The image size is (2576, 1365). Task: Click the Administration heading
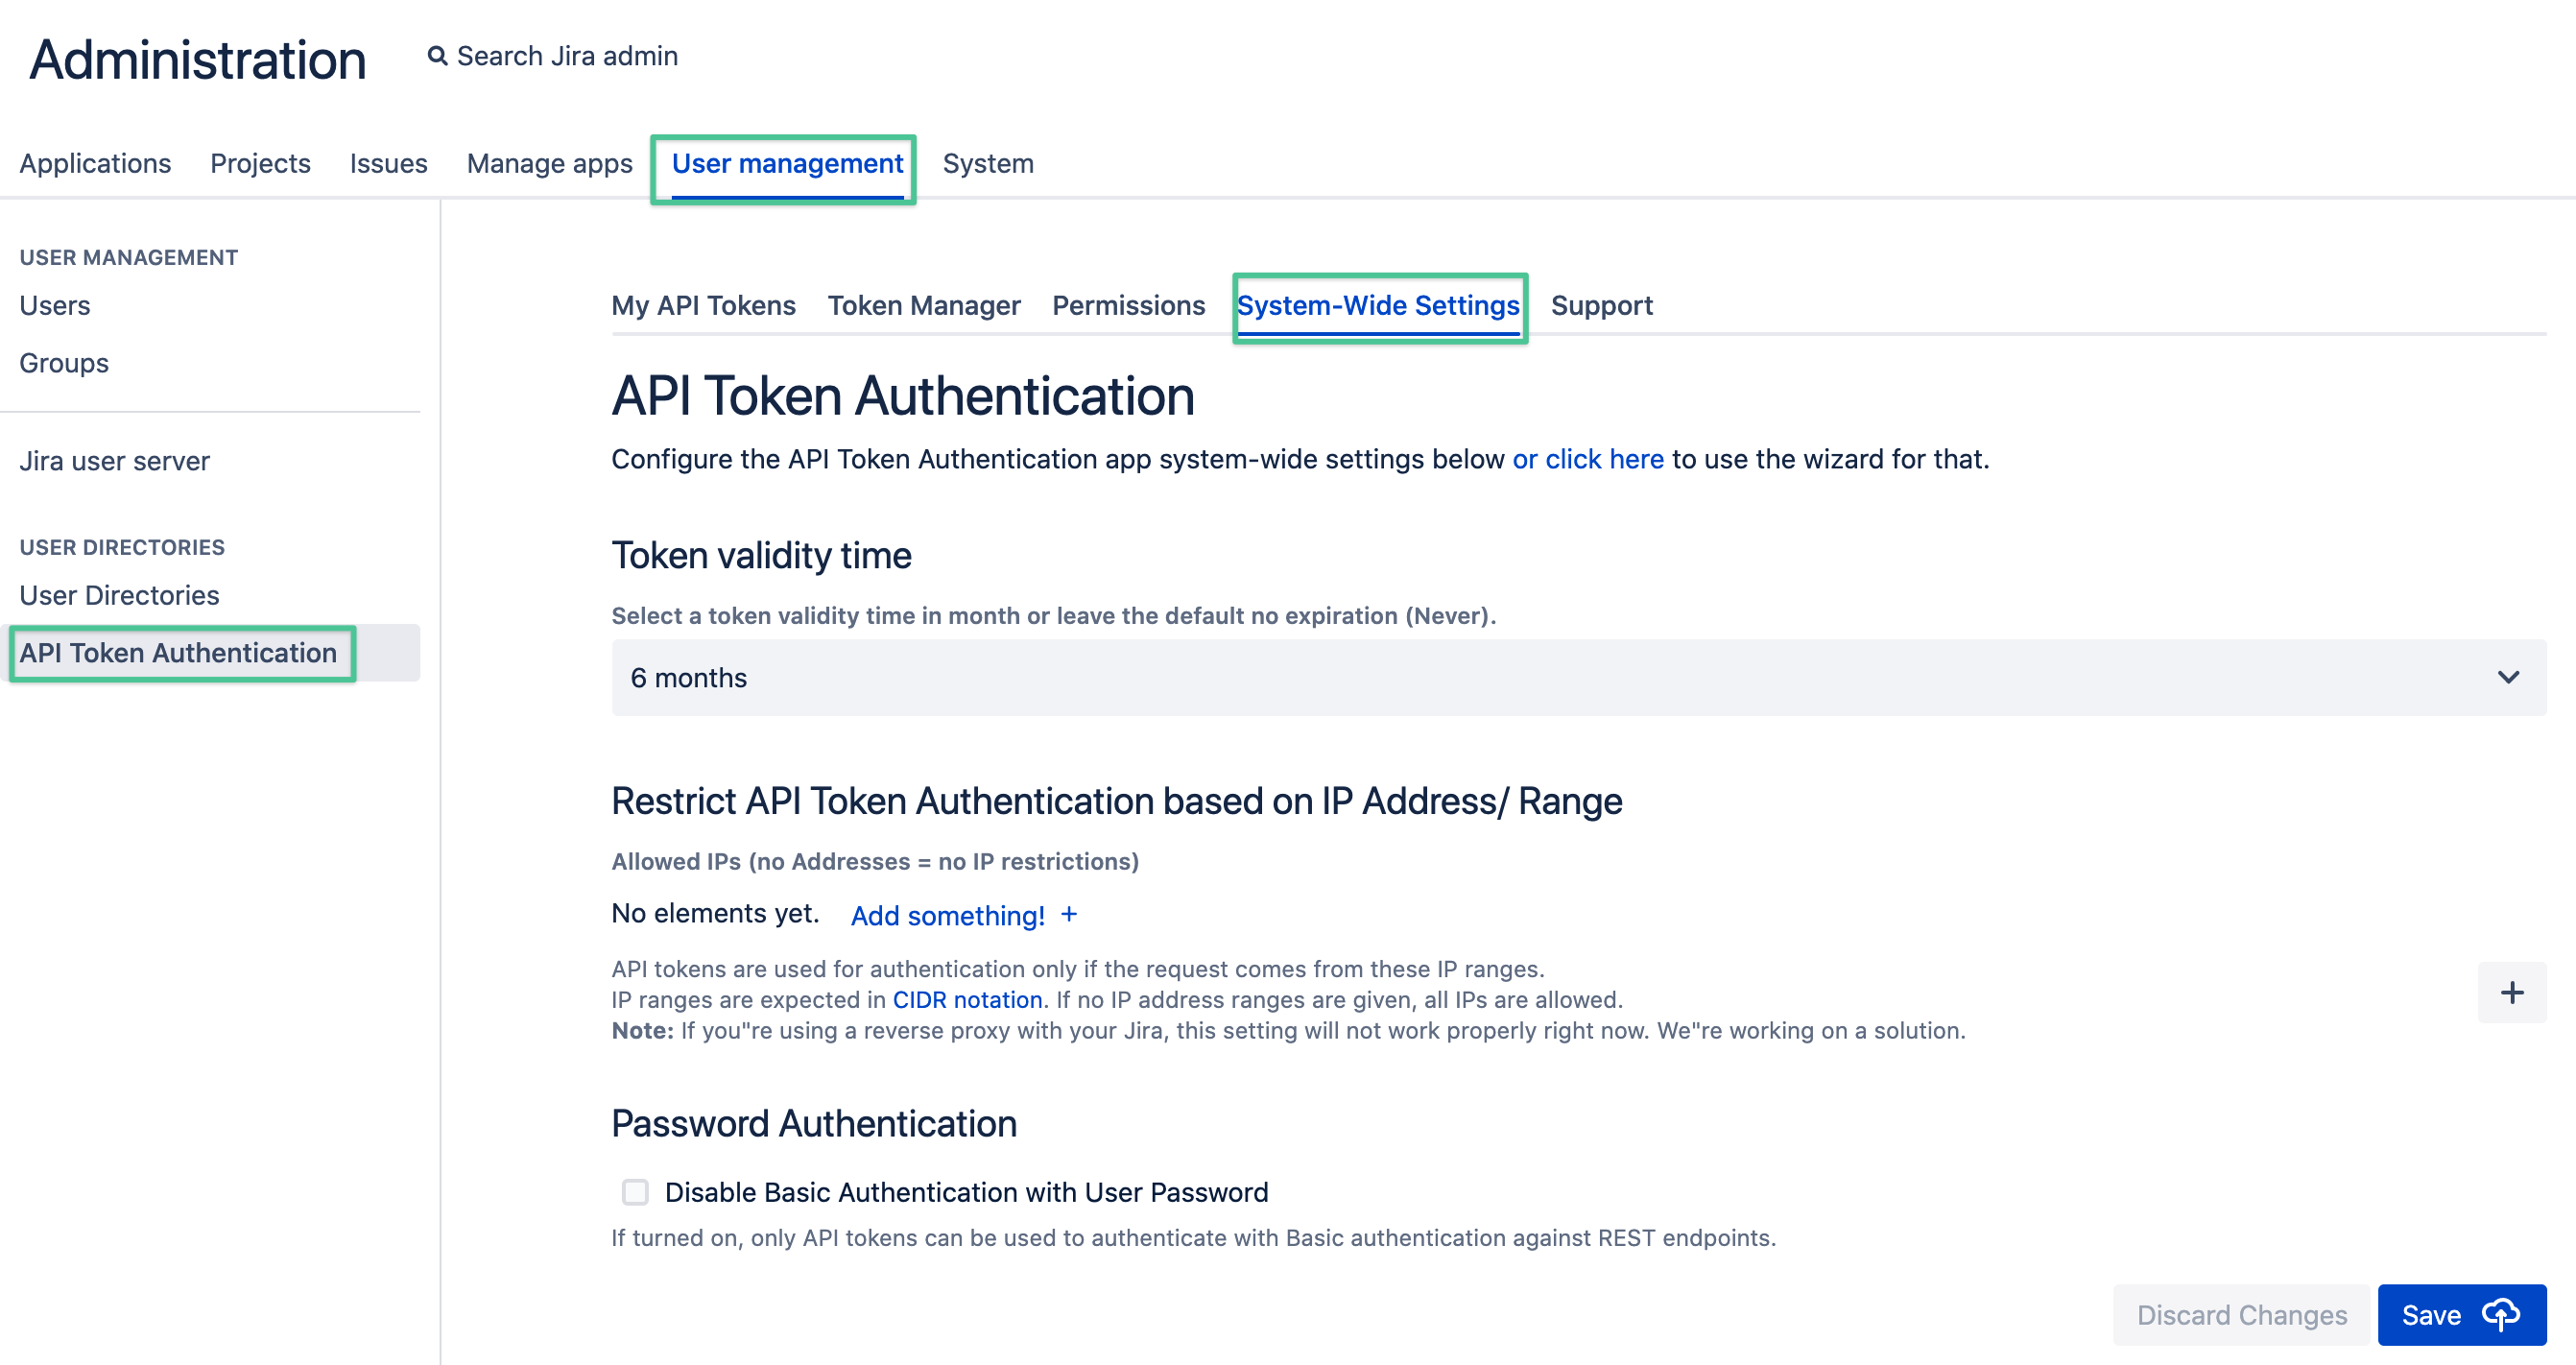pos(198,59)
